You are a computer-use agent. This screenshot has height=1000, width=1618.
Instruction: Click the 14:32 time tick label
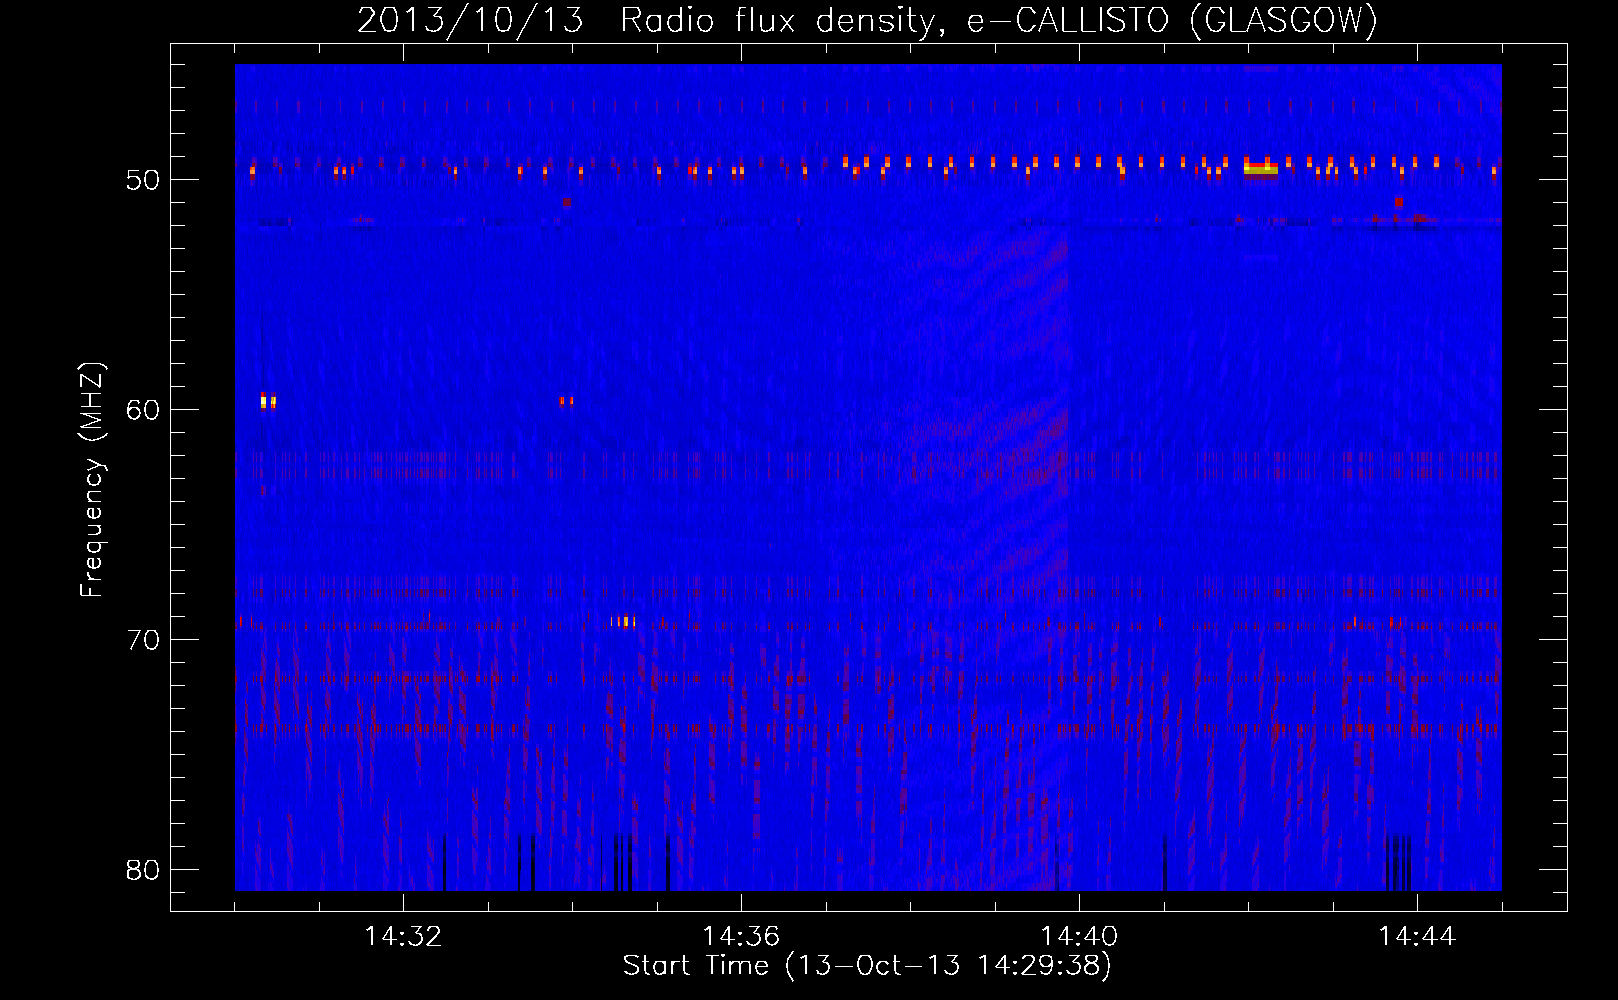403,937
